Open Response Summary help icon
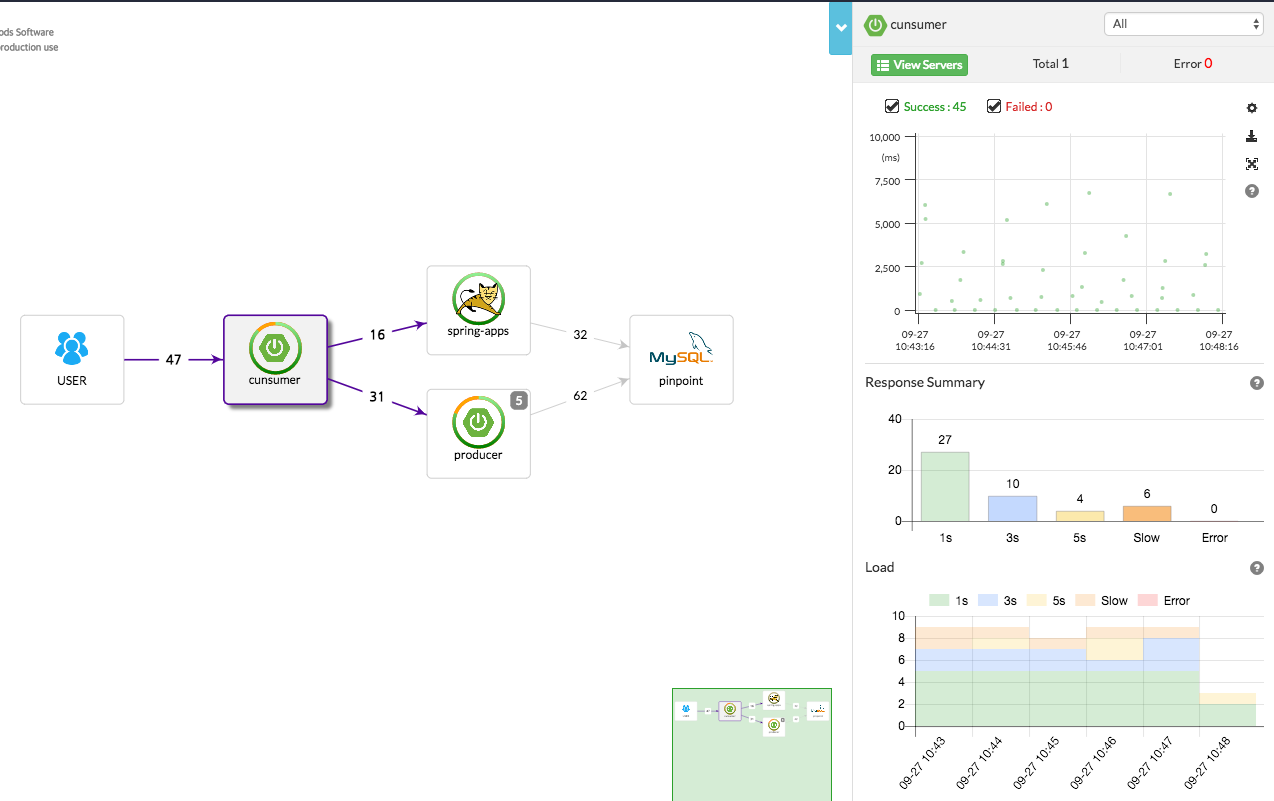The width and height of the screenshot is (1274, 801). (1257, 383)
